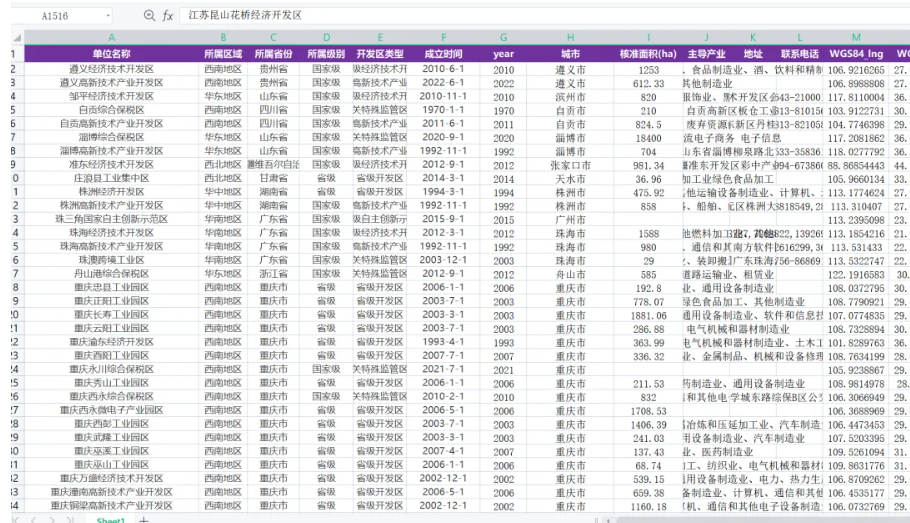Select cell 自贡综合保税区
Image resolution: width=910 pixels, height=523 pixels.
(111, 110)
